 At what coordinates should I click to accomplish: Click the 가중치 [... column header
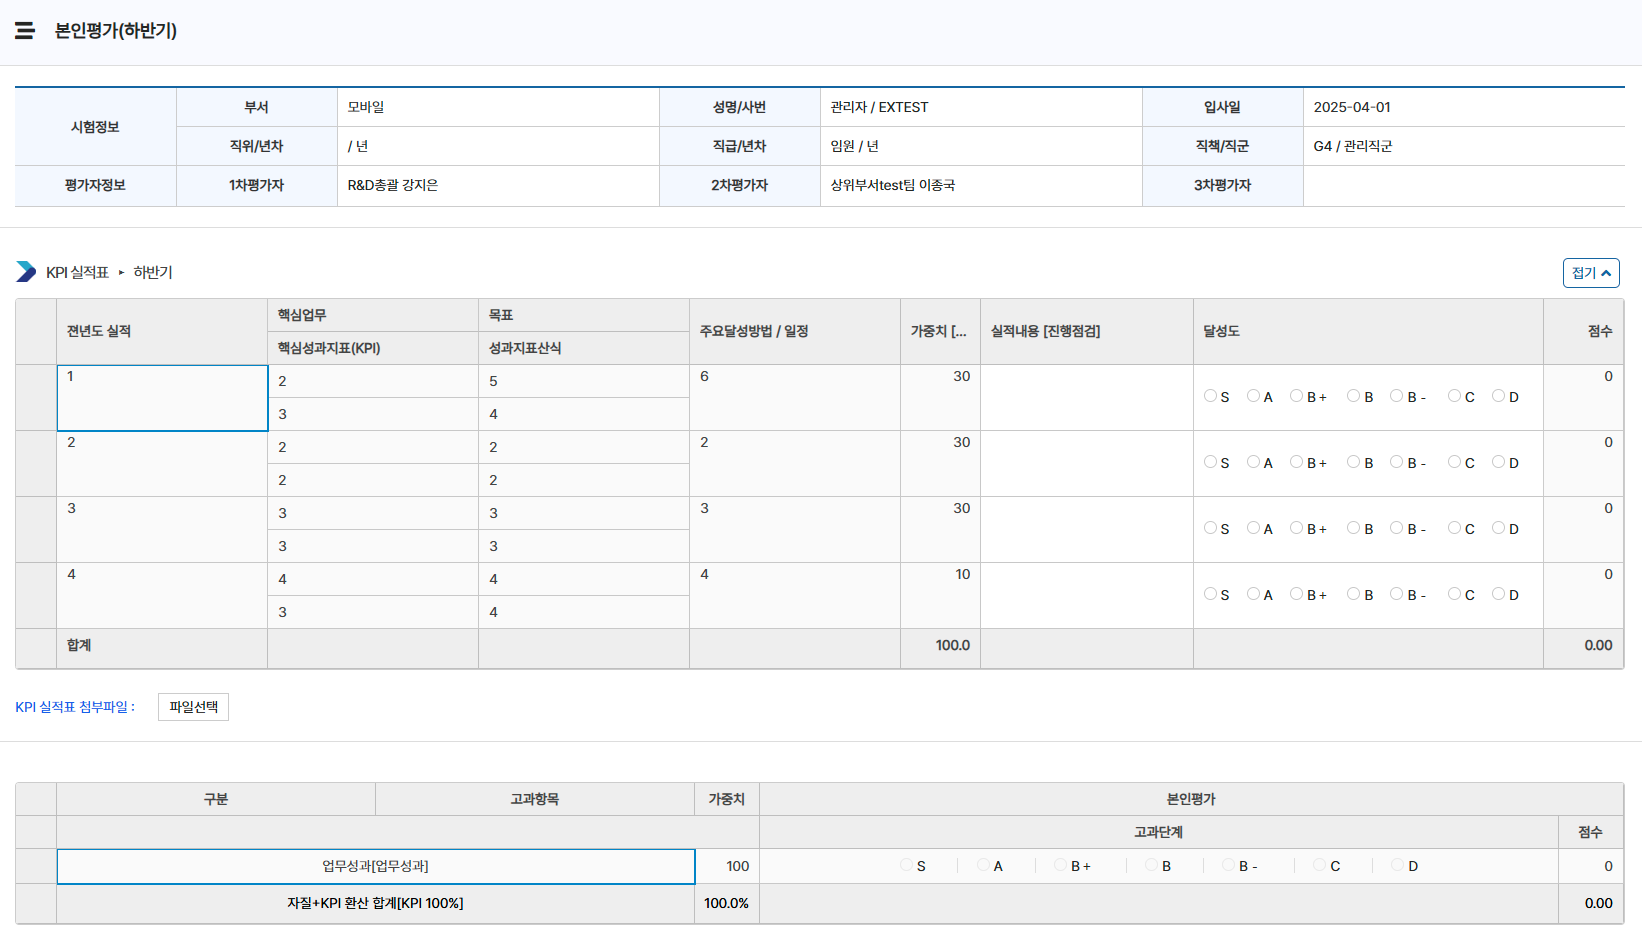click(939, 331)
